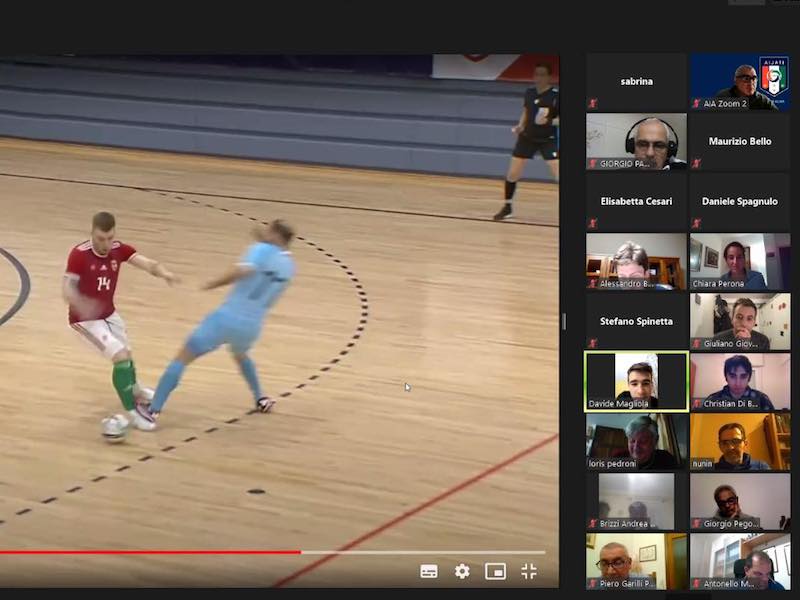Click the muted mic icon on Elisabetta Cesari's tile

pyautogui.click(x=593, y=223)
